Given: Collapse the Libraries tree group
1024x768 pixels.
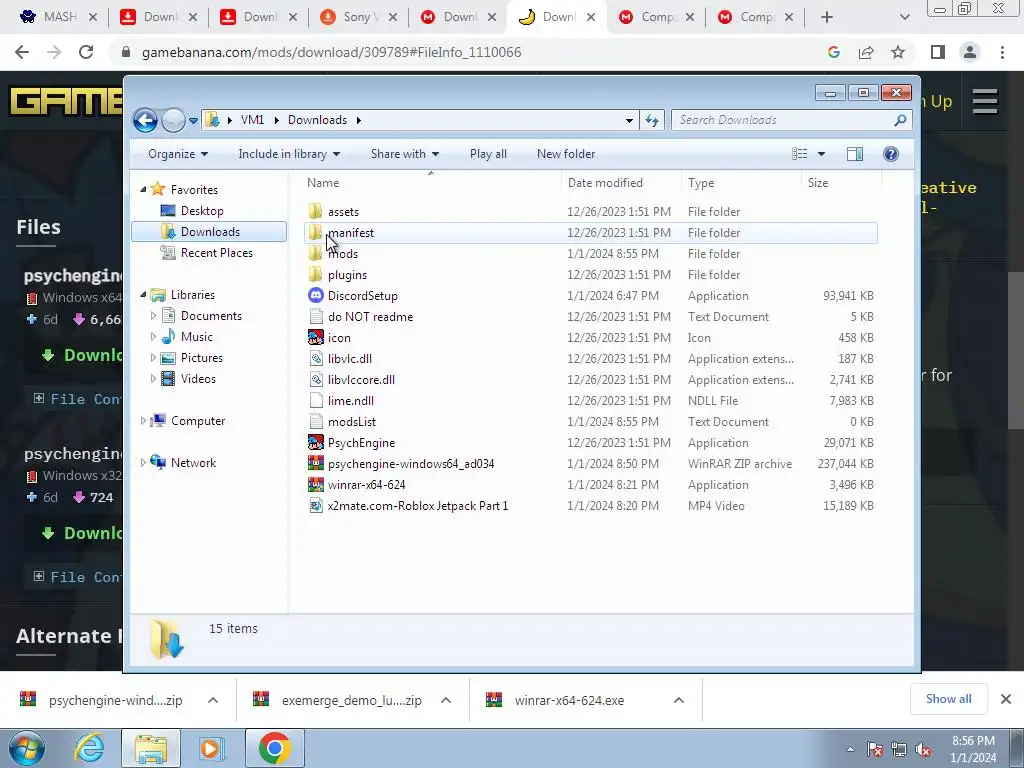Looking at the screenshot, I should [143, 295].
